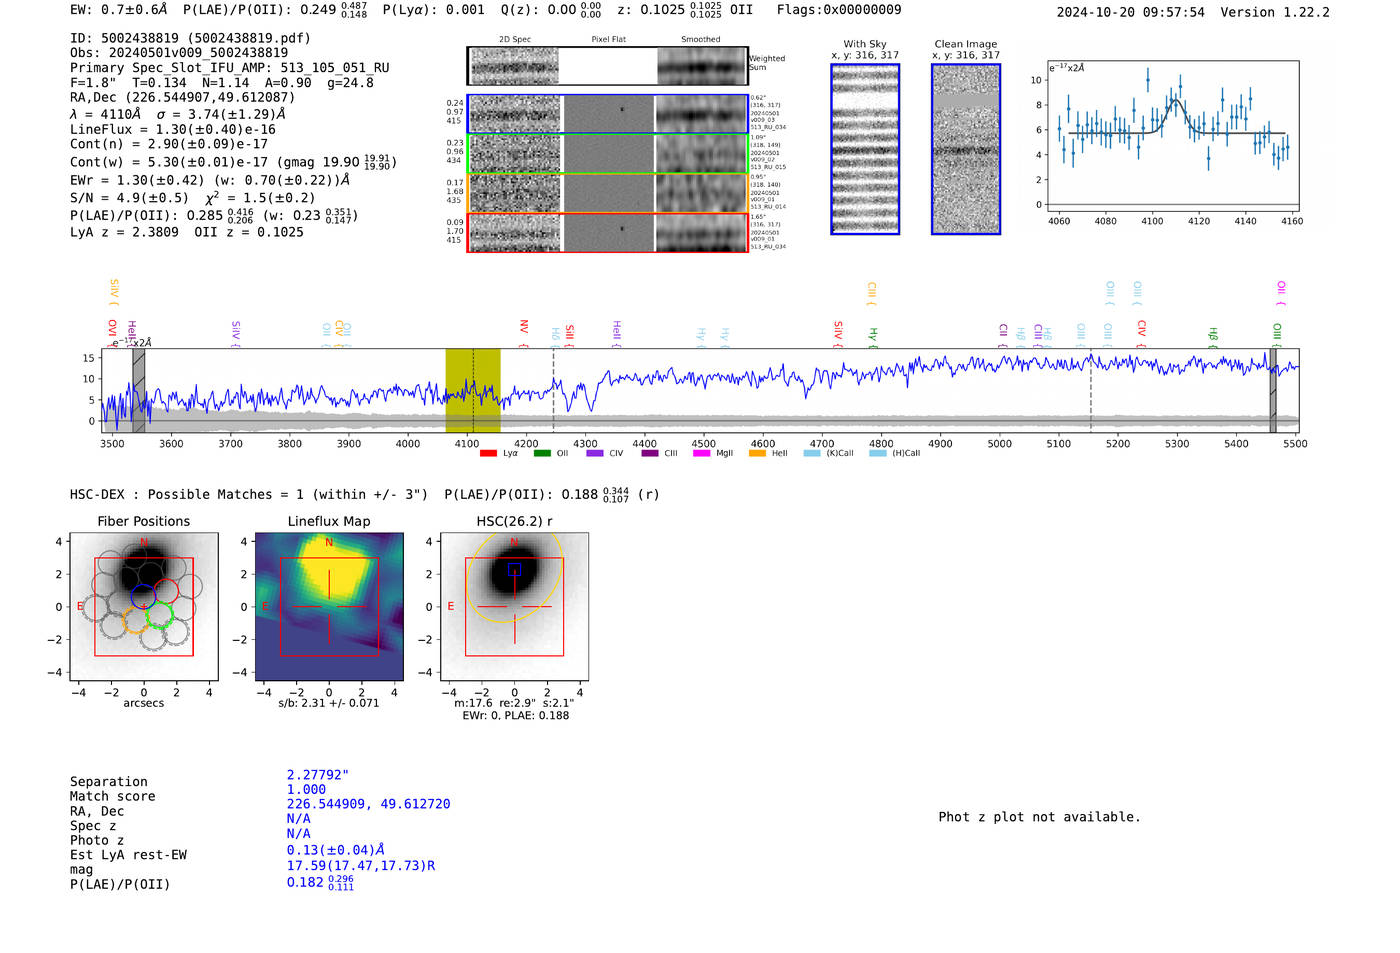1400x953 pixels.
Task: Click the S/N = 4.9(±0.5) text
Action: point(130,198)
